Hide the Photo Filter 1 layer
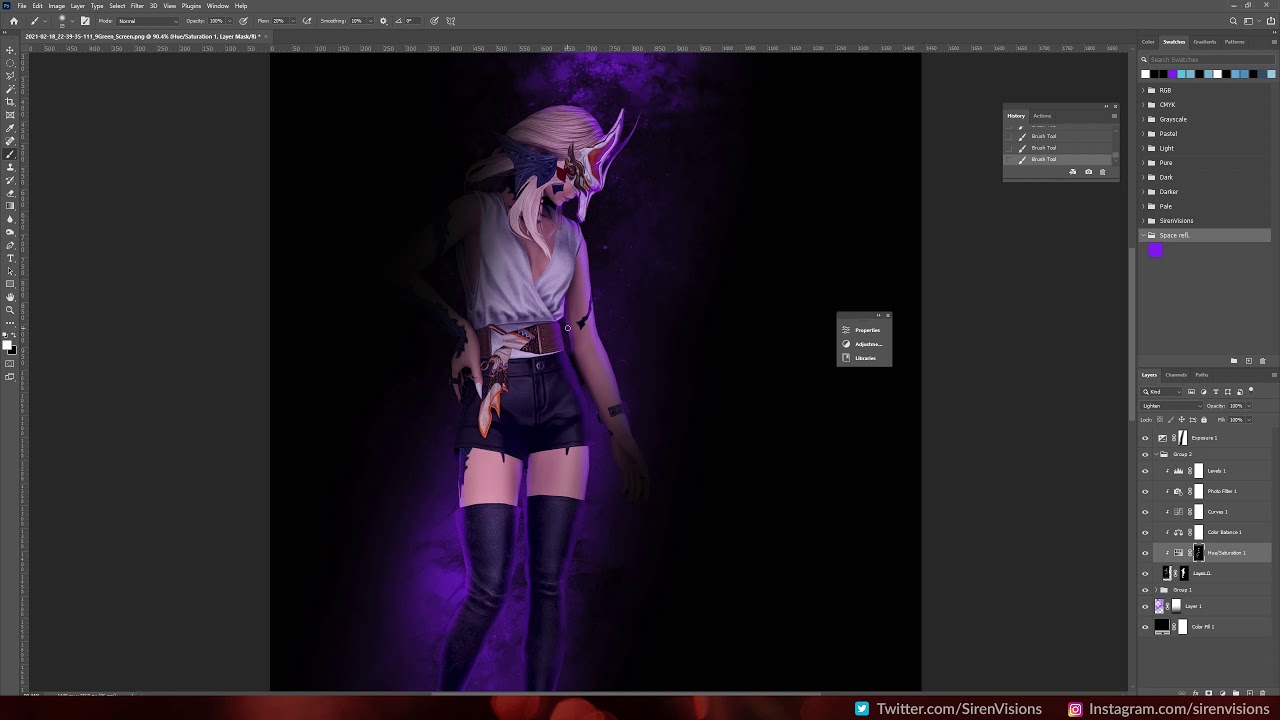The image size is (1280, 720). (1145, 491)
